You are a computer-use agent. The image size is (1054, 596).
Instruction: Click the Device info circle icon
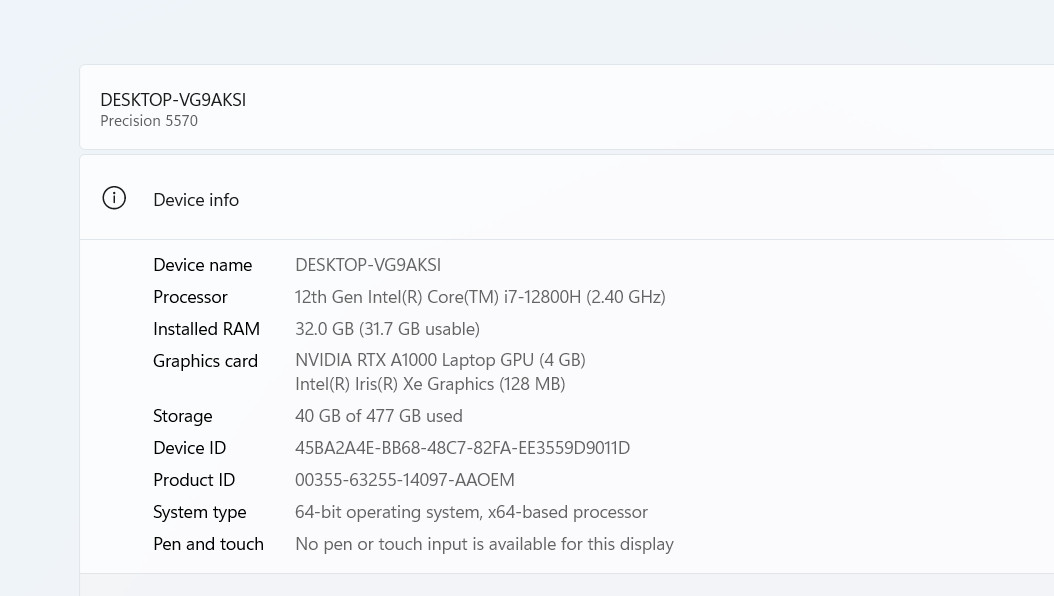114,198
